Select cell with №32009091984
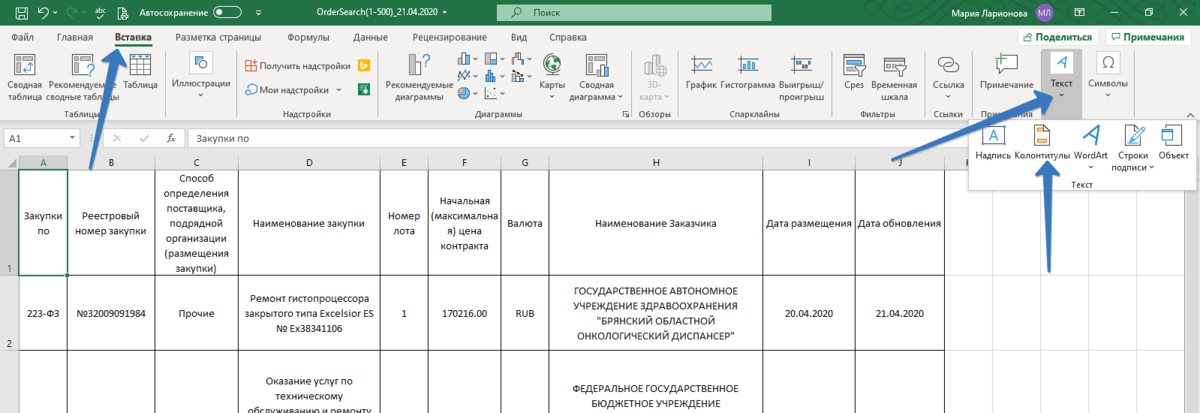The image size is (1200, 413). [111, 313]
